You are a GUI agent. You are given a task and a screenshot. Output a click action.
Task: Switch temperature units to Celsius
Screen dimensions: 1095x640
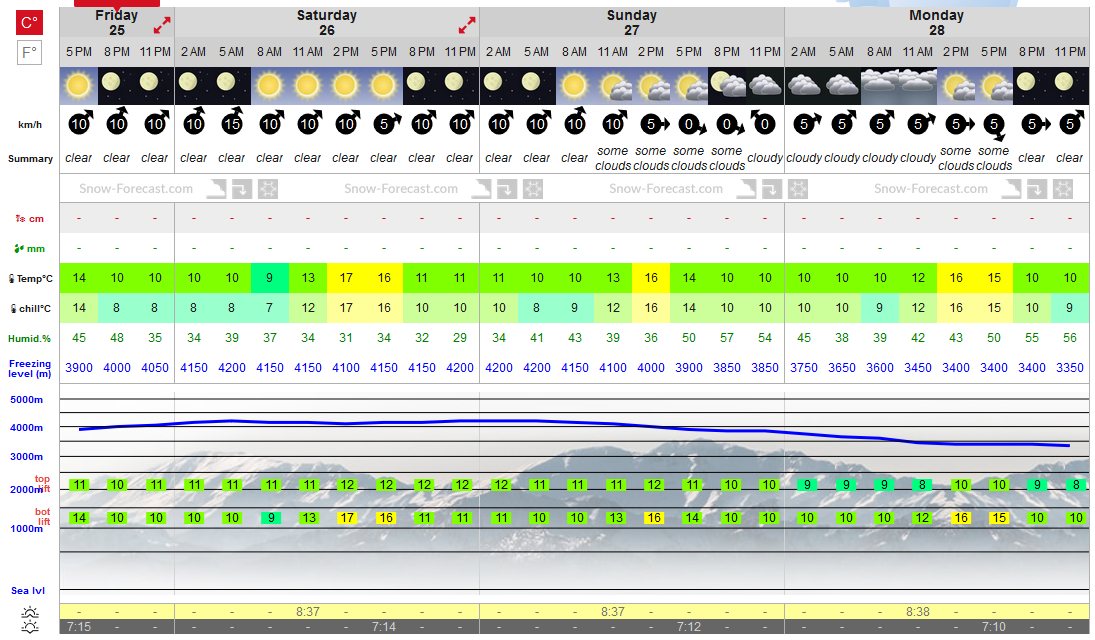(x=29, y=22)
